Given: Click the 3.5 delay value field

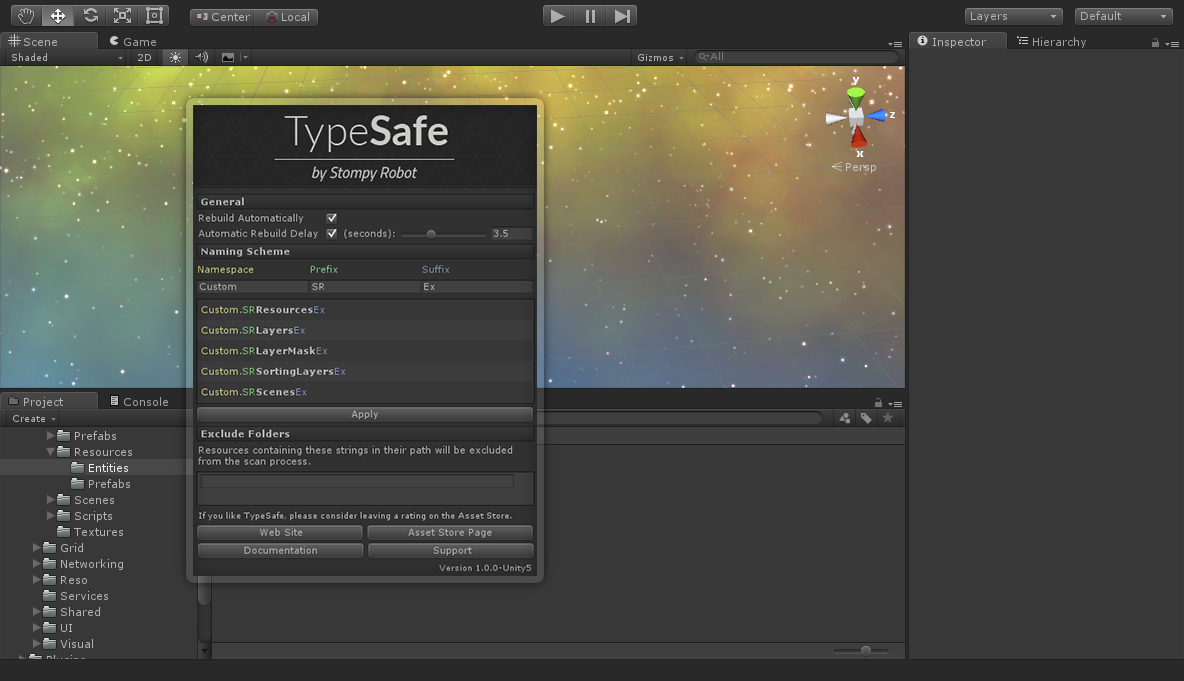Looking at the screenshot, I should 511,234.
